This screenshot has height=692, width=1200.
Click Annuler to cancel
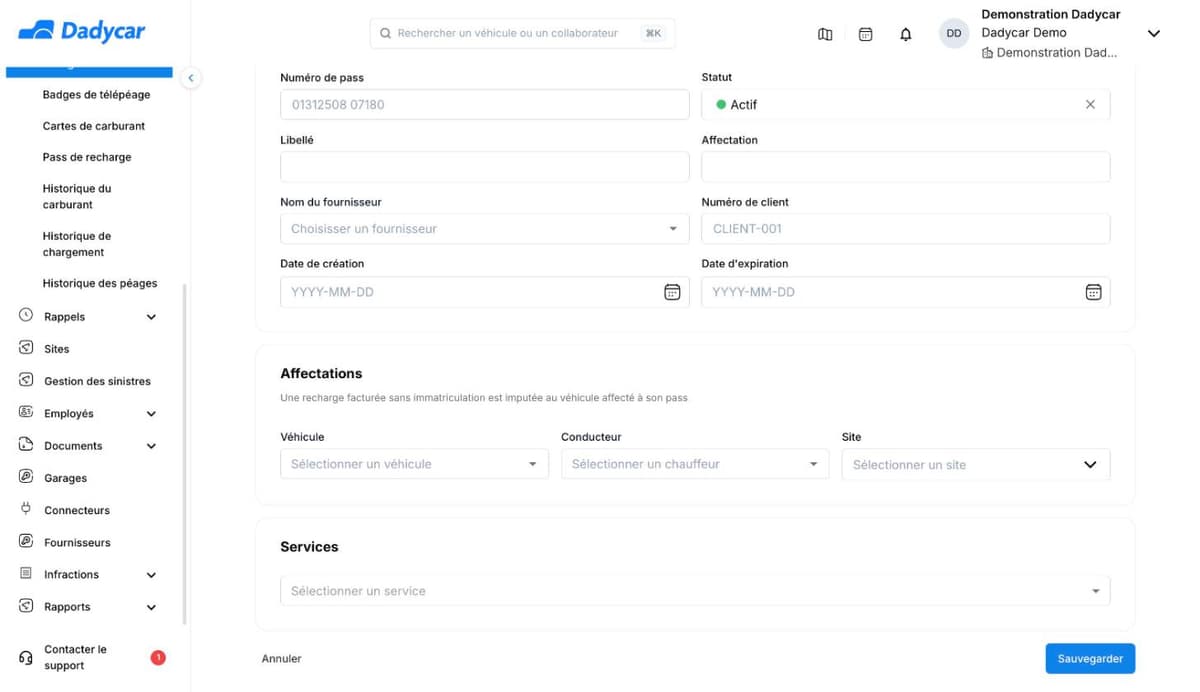pyautogui.click(x=282, y=658)
